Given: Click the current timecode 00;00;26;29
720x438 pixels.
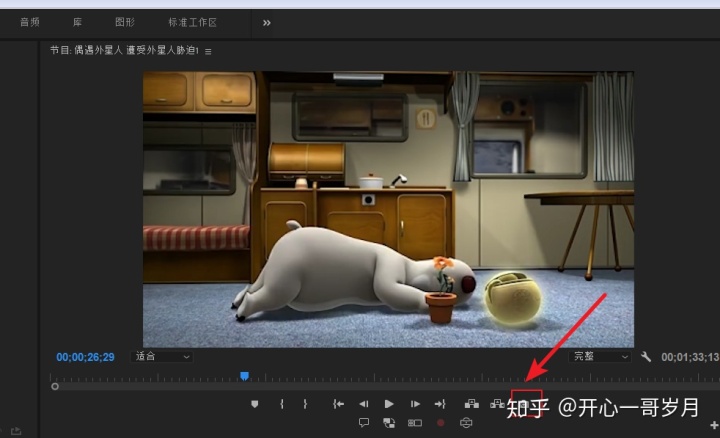Looking at the screenshot, I should pyautogui.click(x=85, y=357).
